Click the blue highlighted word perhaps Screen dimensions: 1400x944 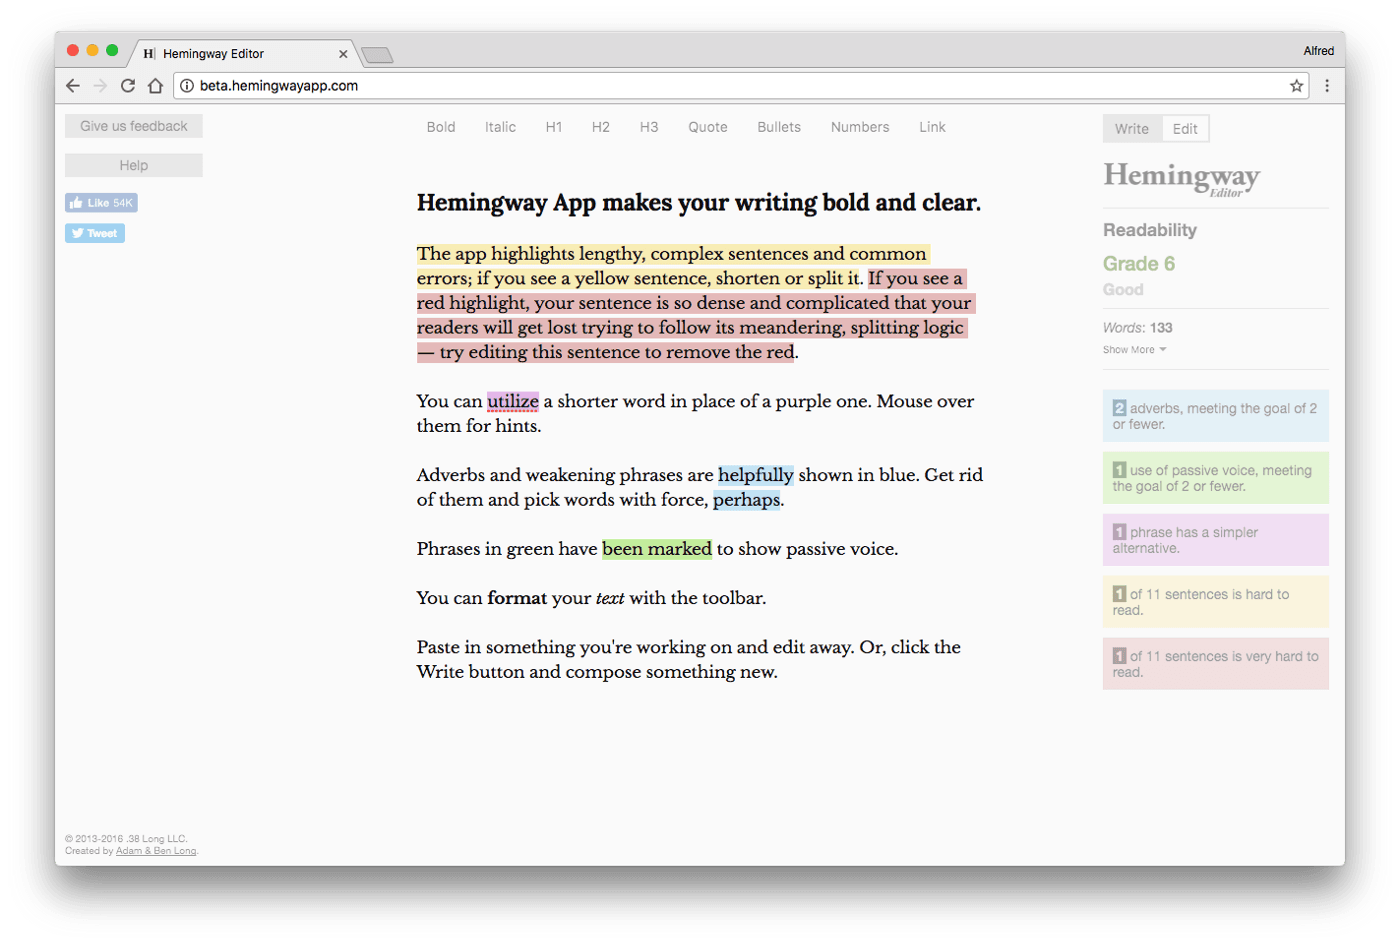coord(747,500)
